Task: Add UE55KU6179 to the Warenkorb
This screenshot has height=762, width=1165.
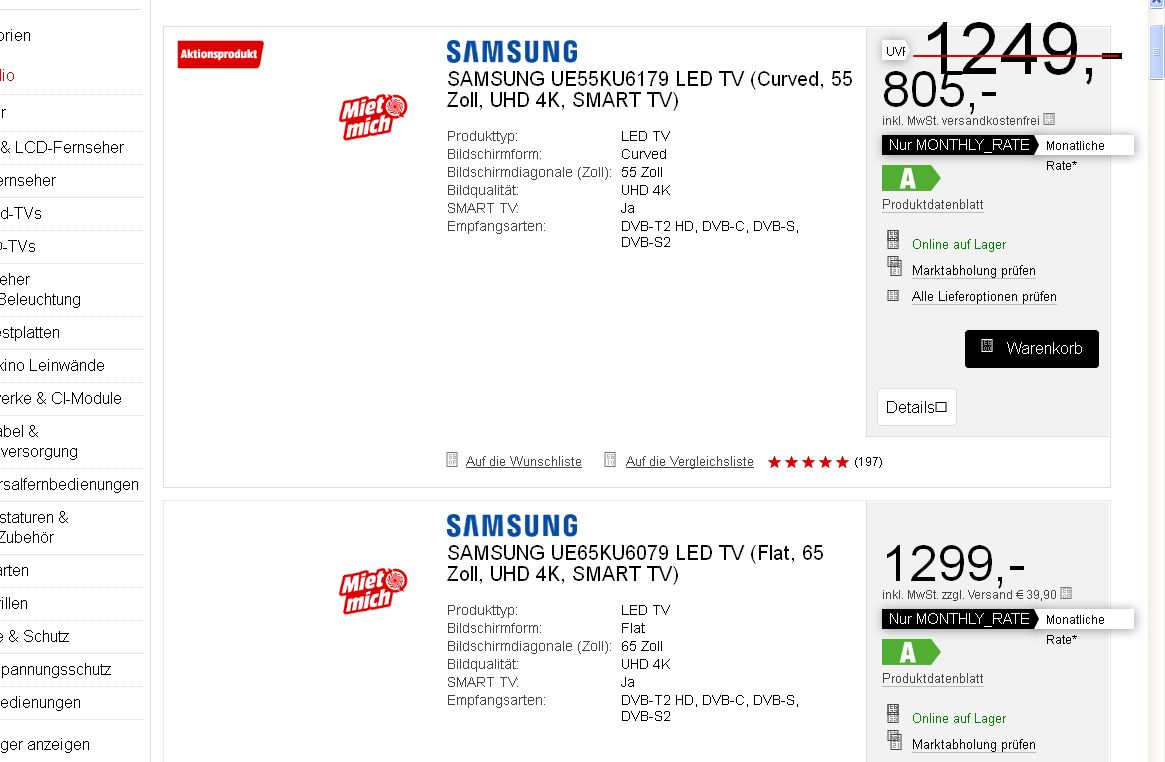Action: tap(1031, 348)
